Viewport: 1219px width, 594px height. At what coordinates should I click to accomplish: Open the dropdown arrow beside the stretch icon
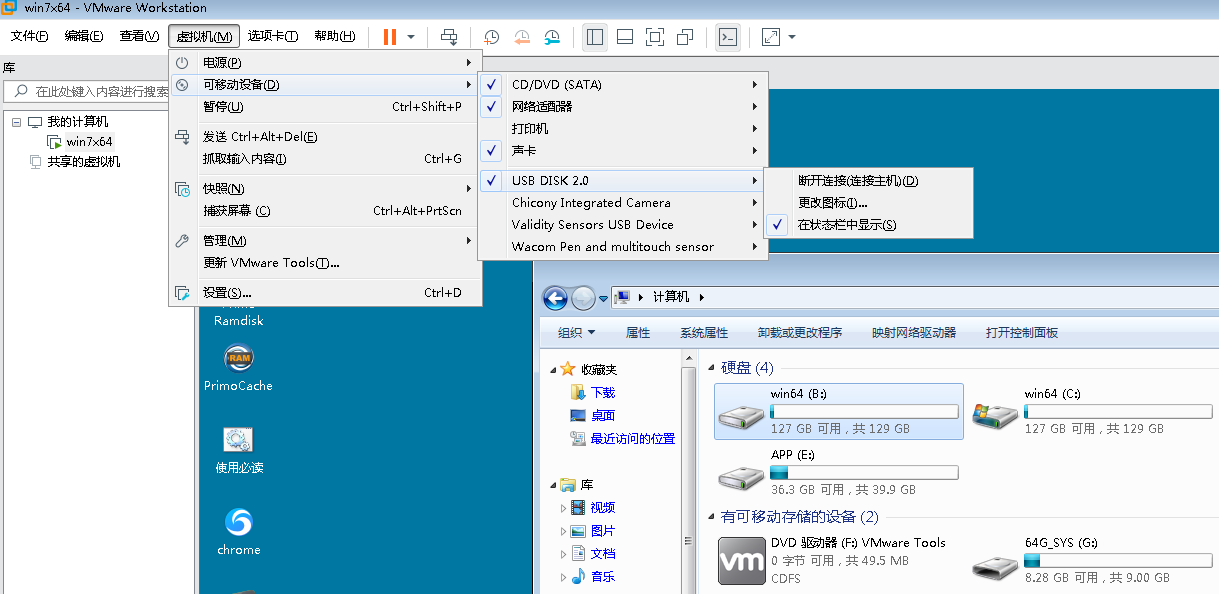792,37
